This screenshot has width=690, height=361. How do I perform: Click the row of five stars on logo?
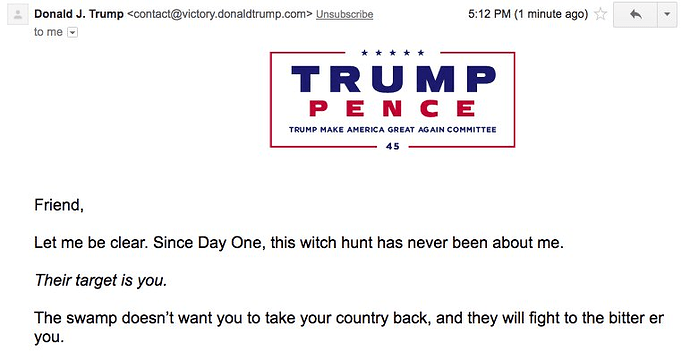click(x=393, y=53)
